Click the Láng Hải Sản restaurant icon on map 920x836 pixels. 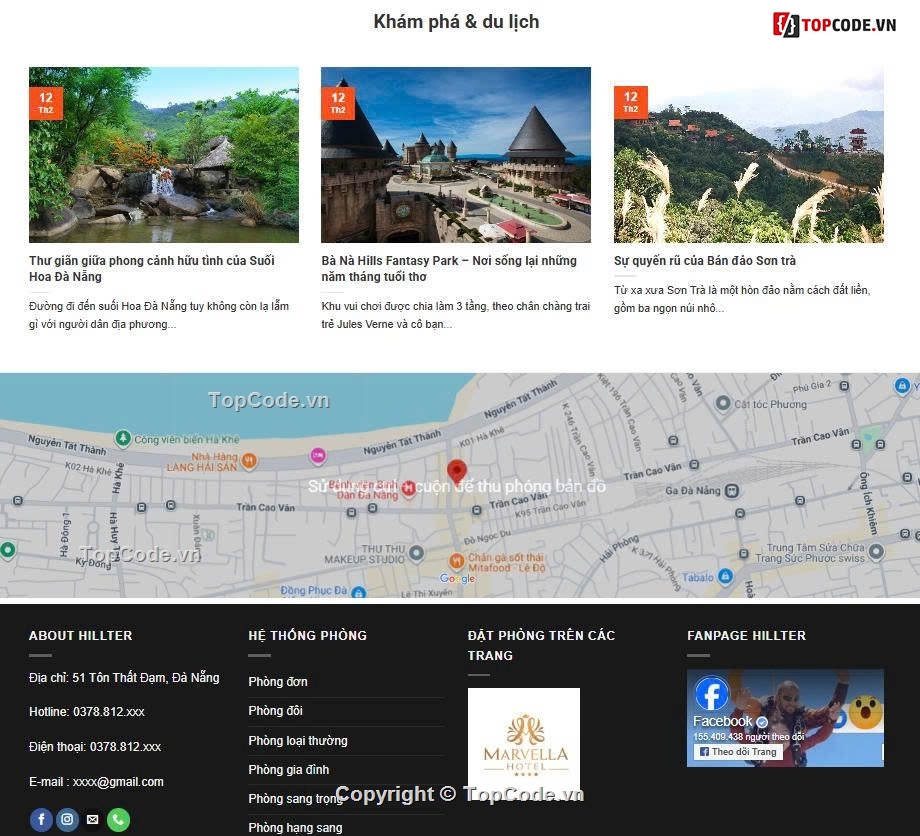tap(250, 462)
